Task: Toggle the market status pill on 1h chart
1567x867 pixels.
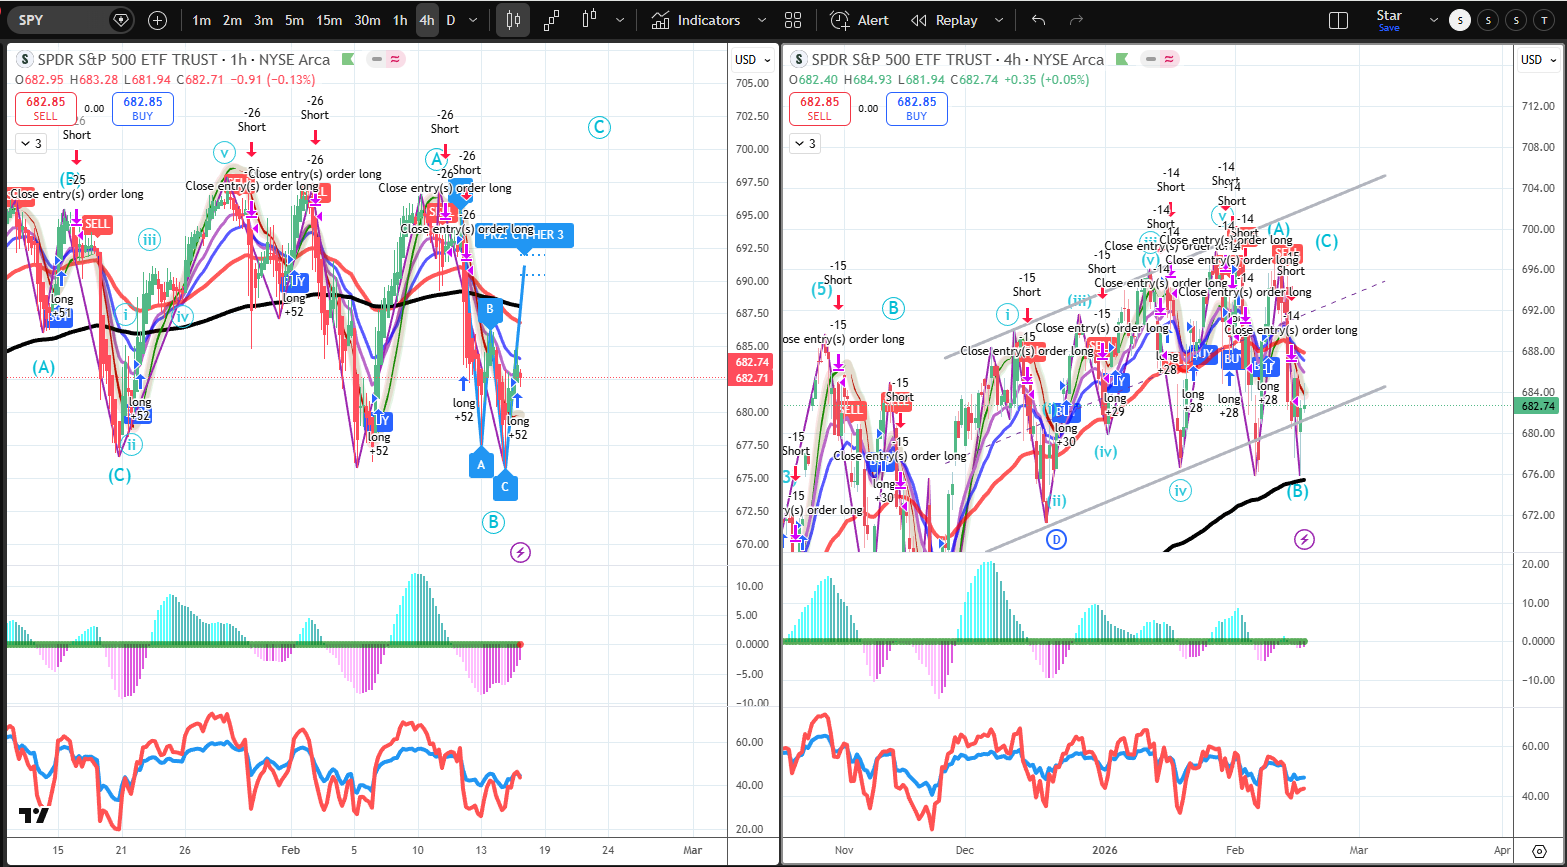Action: coord(385,60)
